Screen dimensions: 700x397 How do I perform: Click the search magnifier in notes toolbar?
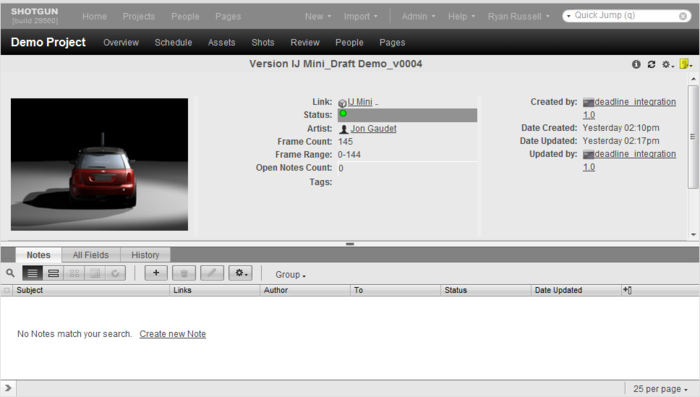pyautogui.click(x=10, y=273)
